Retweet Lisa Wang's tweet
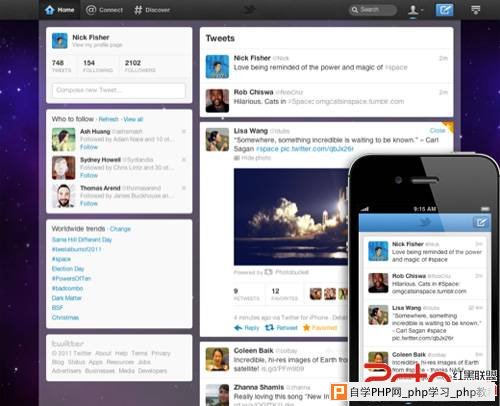 click(281, 328)
